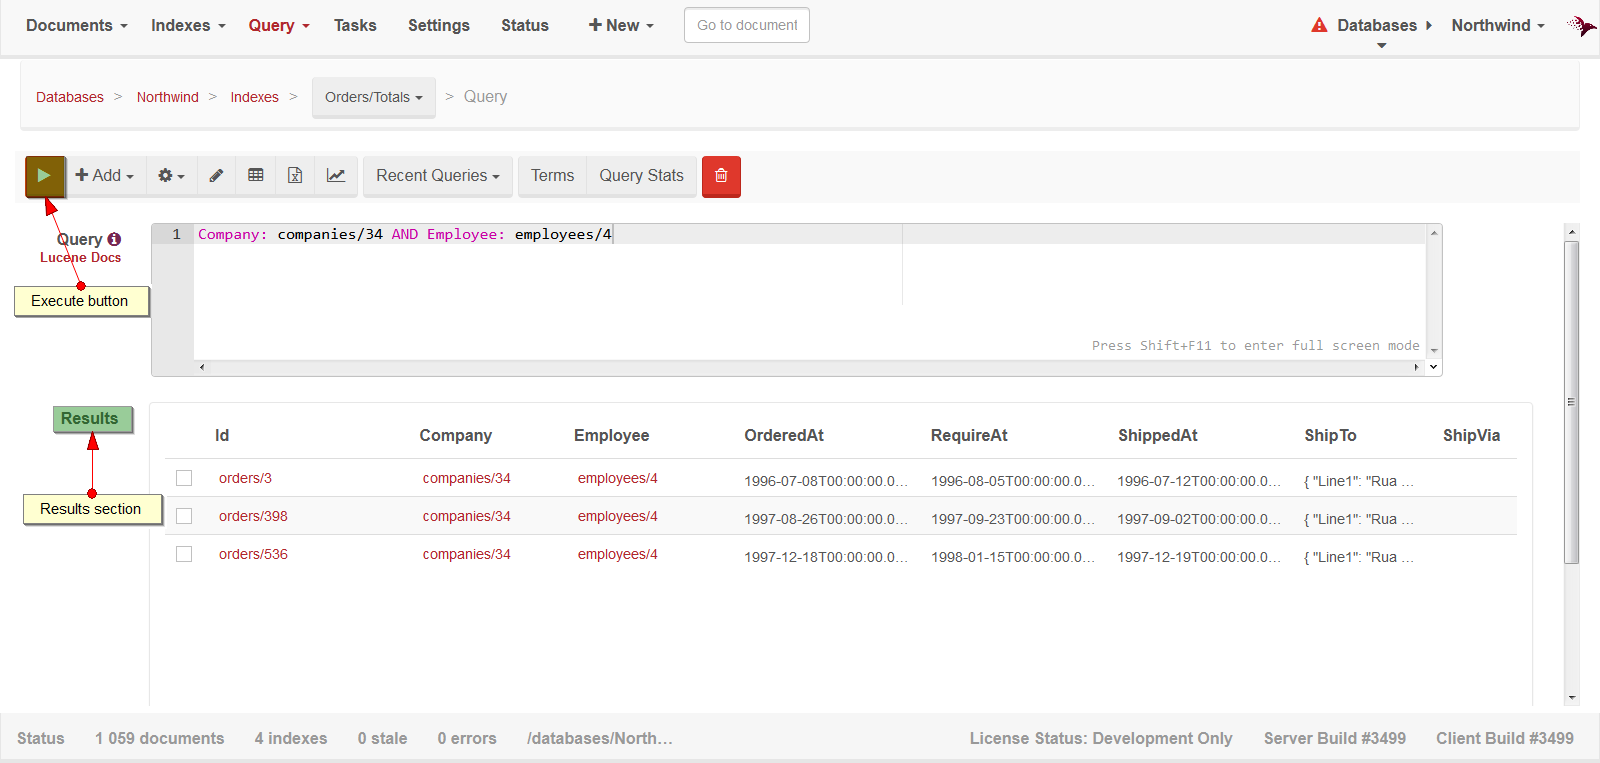Click the ShipTo value in orders/3 row
This screenshot has width=1600, height=763.
coord(1359,481)
